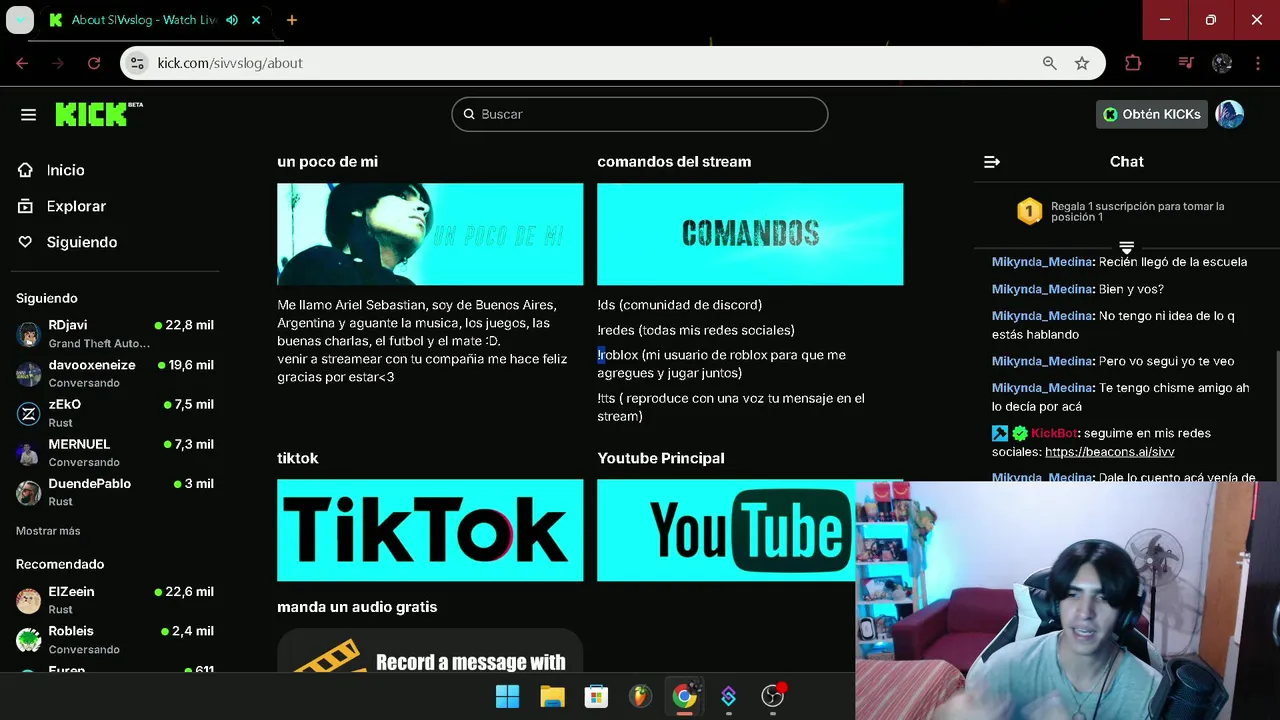Select the About SIVvslog tab

(156, 20)
